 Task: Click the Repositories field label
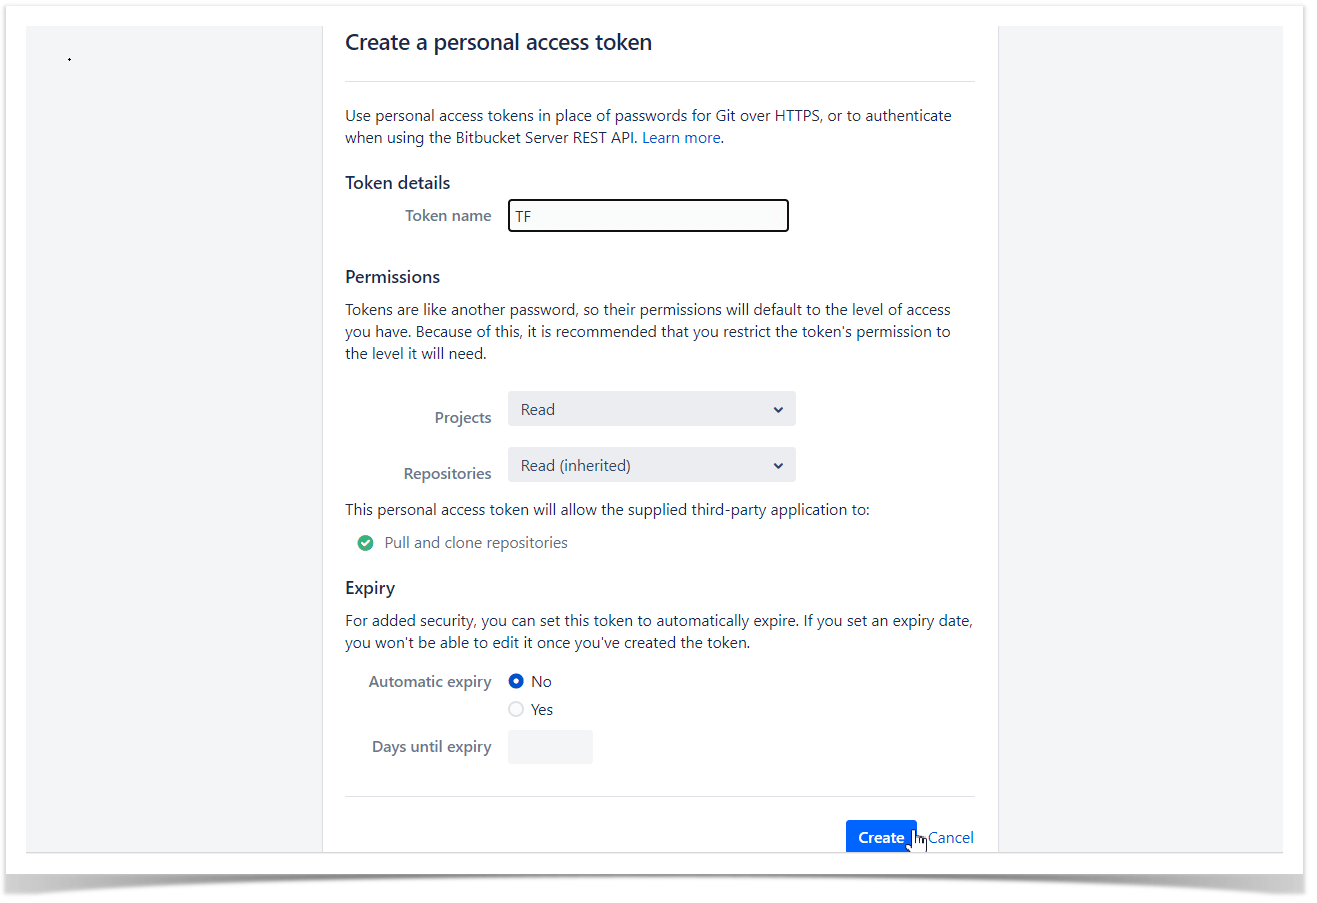coord(447,474)
